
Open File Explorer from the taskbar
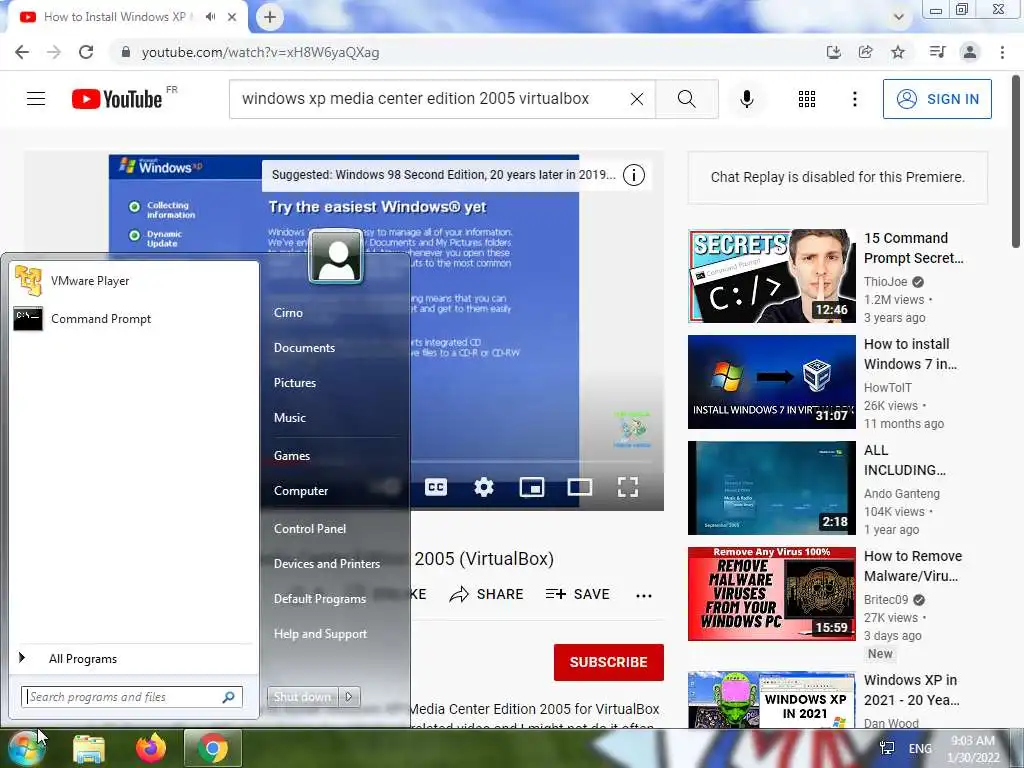coord(89,748)
